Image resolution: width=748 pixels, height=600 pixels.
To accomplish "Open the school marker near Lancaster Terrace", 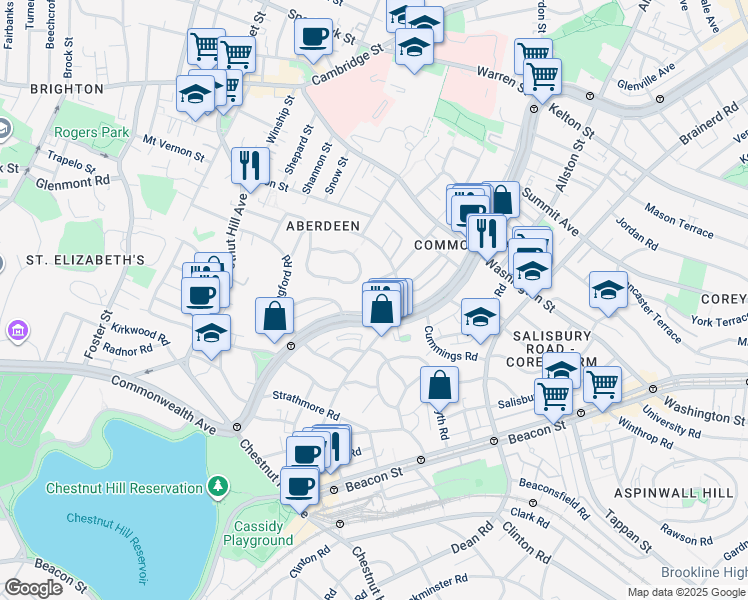I will [608, 291].
